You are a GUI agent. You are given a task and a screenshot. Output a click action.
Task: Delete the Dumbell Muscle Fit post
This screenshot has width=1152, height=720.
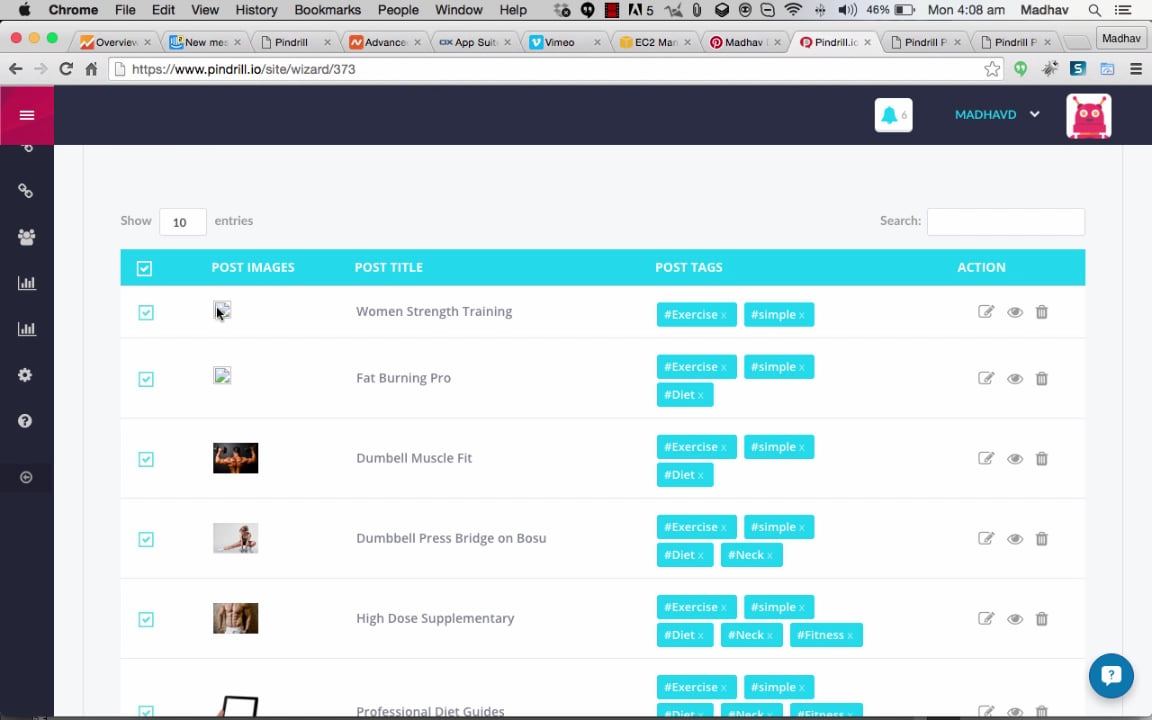[x=1041, y=459]
